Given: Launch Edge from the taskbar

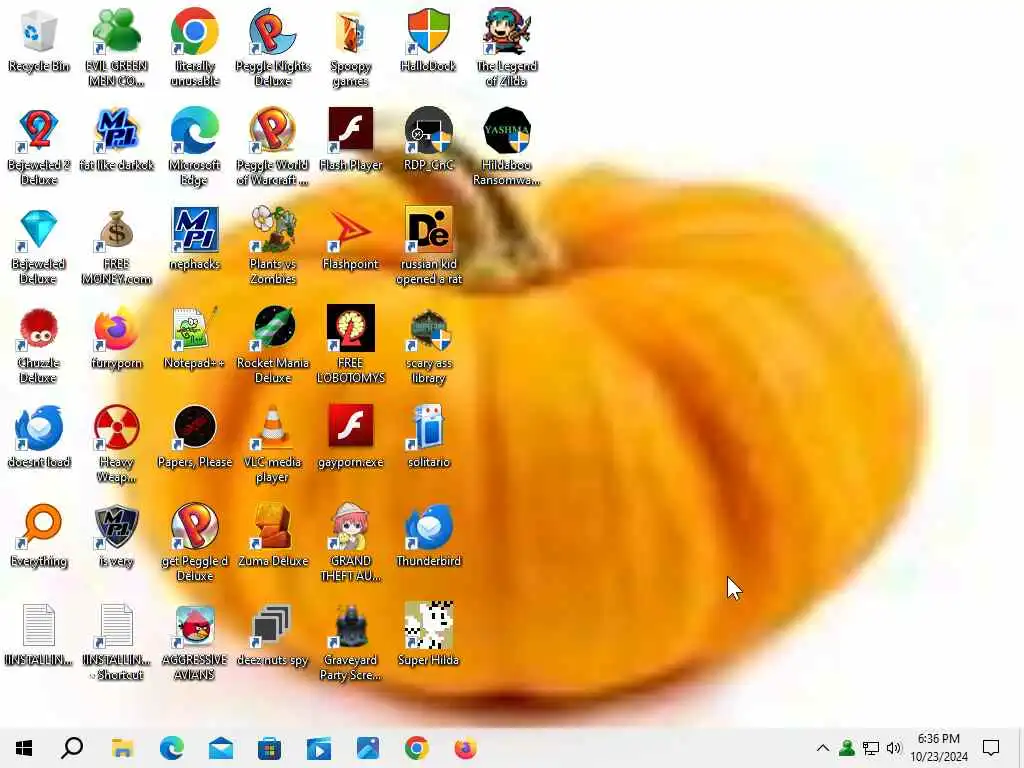Looking at the screenshot, I should point(172,748).
